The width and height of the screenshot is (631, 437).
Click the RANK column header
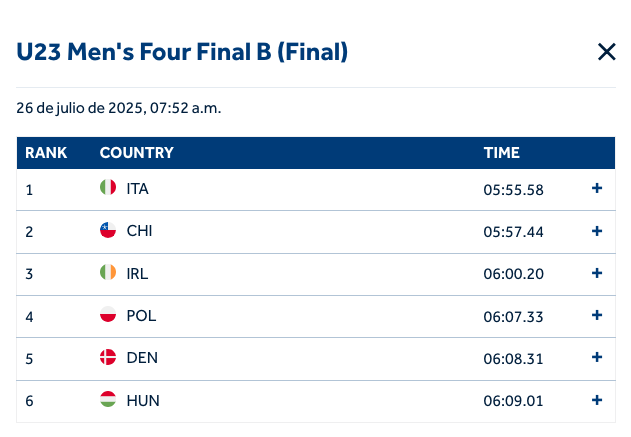[46, 153]
